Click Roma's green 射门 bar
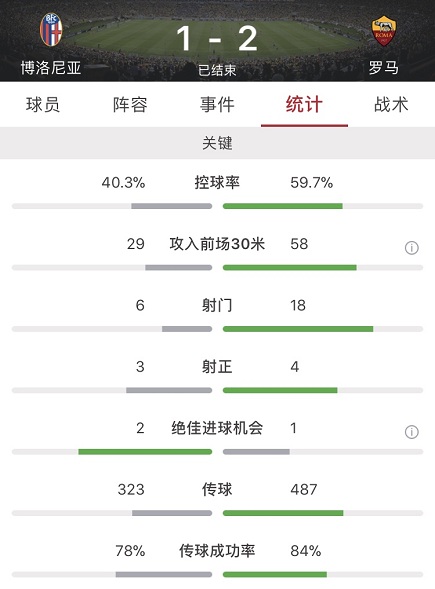This screenshot has height=589, width=435. pos(298,329)
